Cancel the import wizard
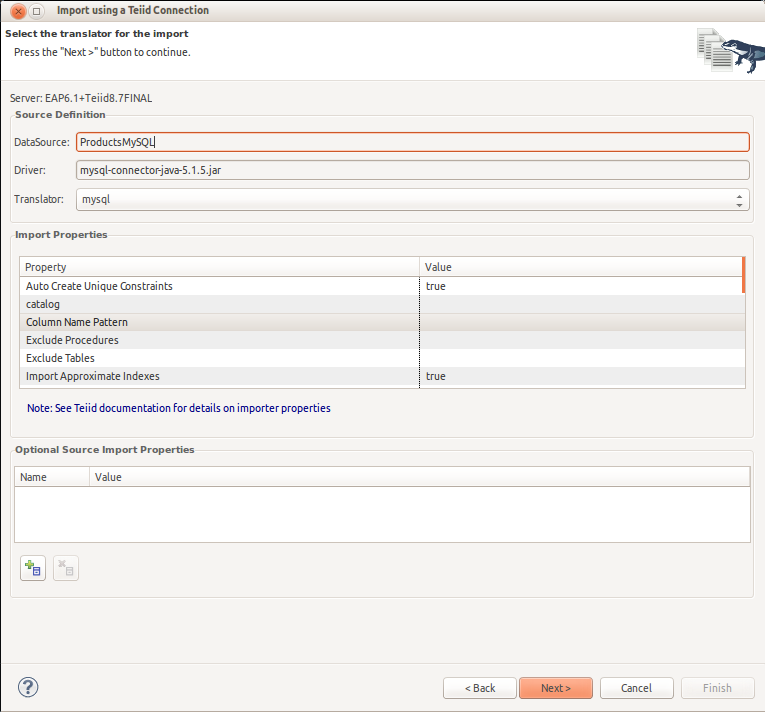This screenshot has width=765, height=712. 636,688
